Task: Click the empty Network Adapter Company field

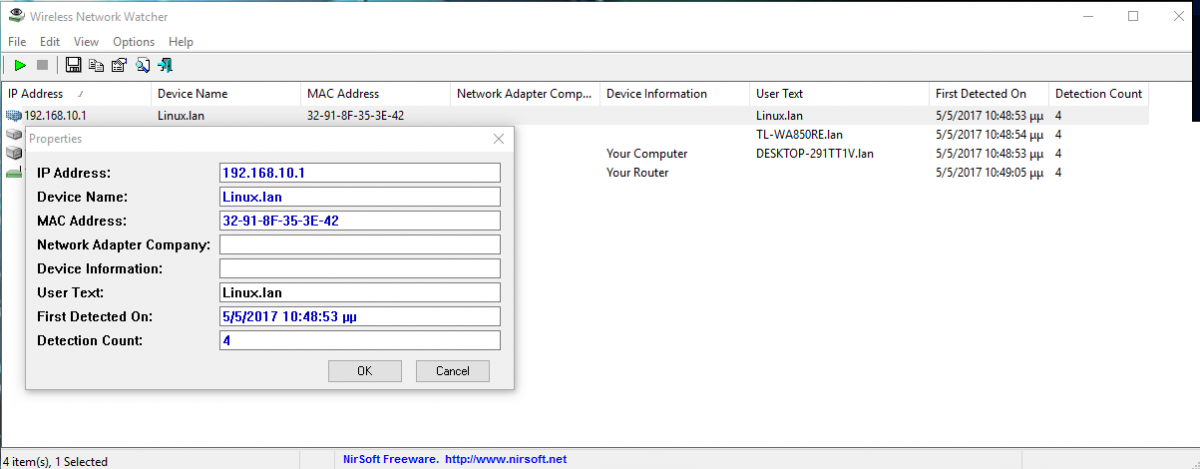Action: coord(359,245)
